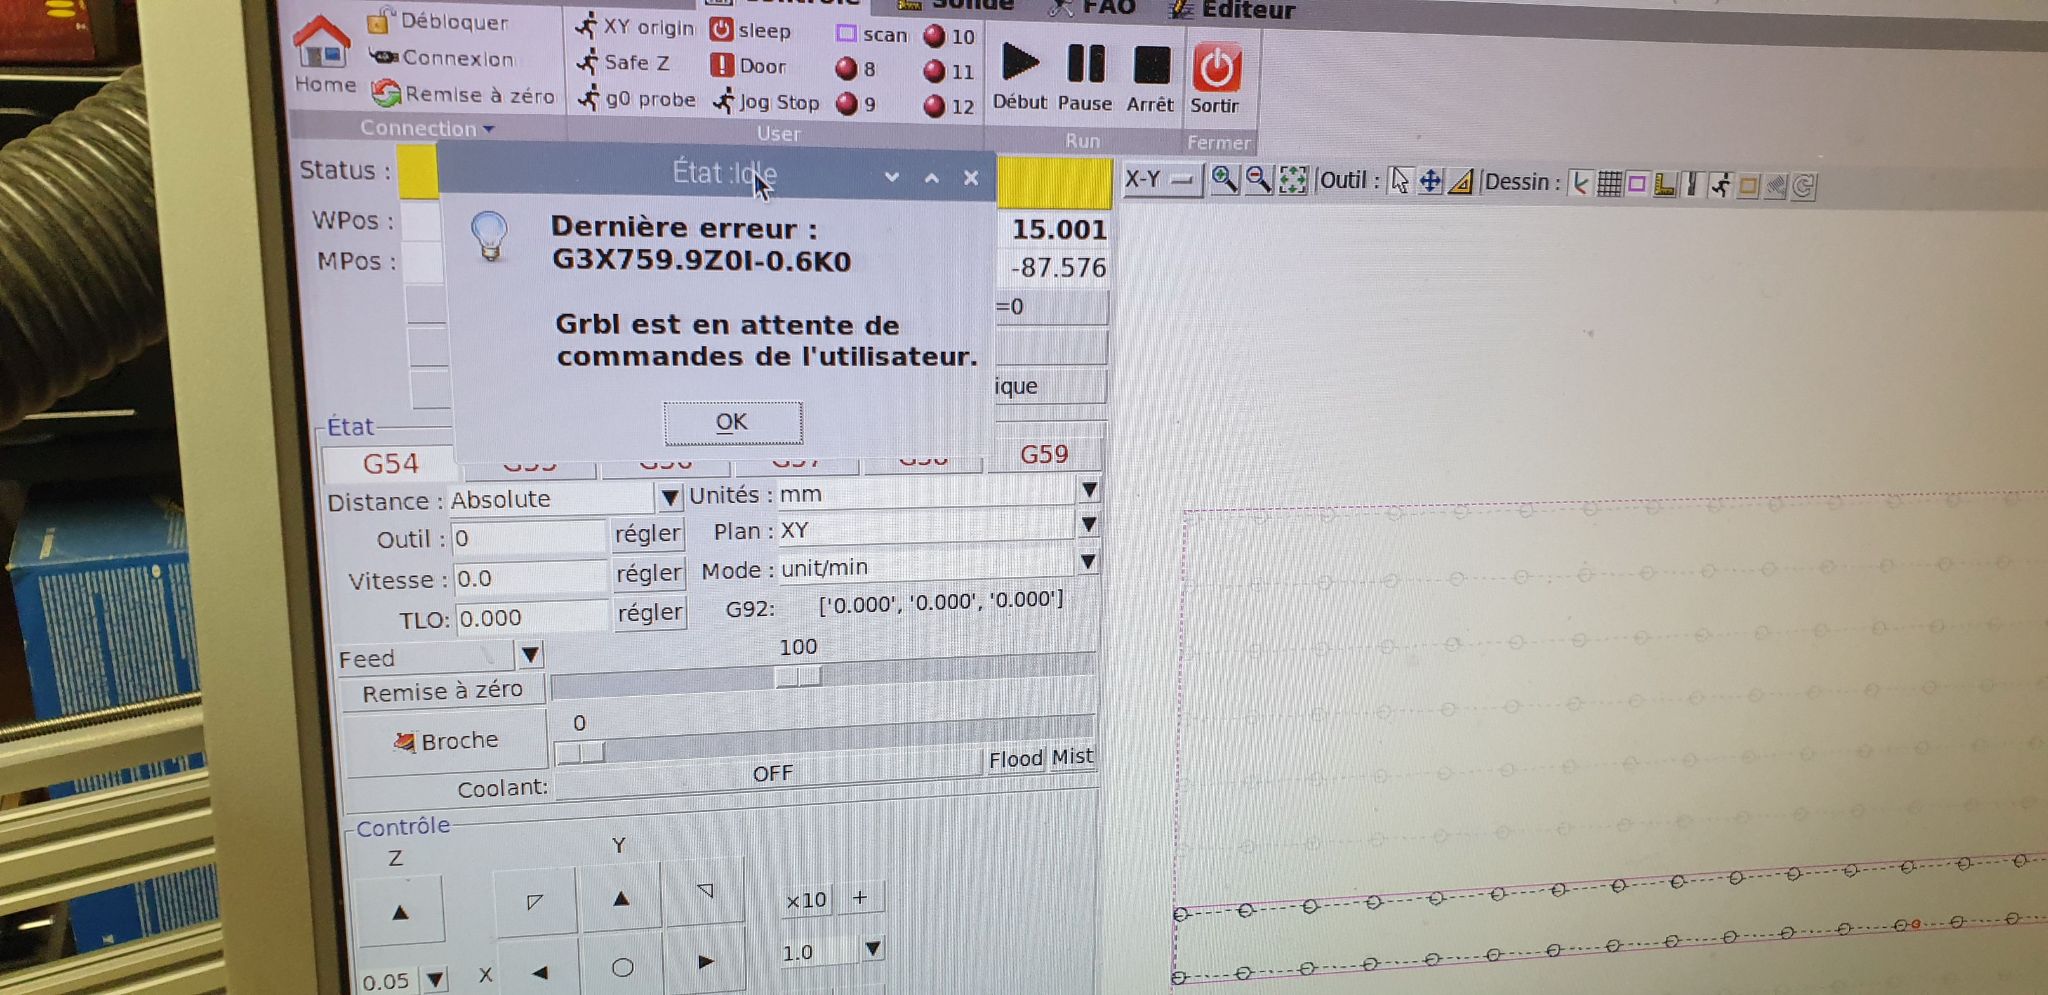Screen dimensions: 2048x995
Task: Toggle grid display in canvas
Action: tap(1609, 184)
